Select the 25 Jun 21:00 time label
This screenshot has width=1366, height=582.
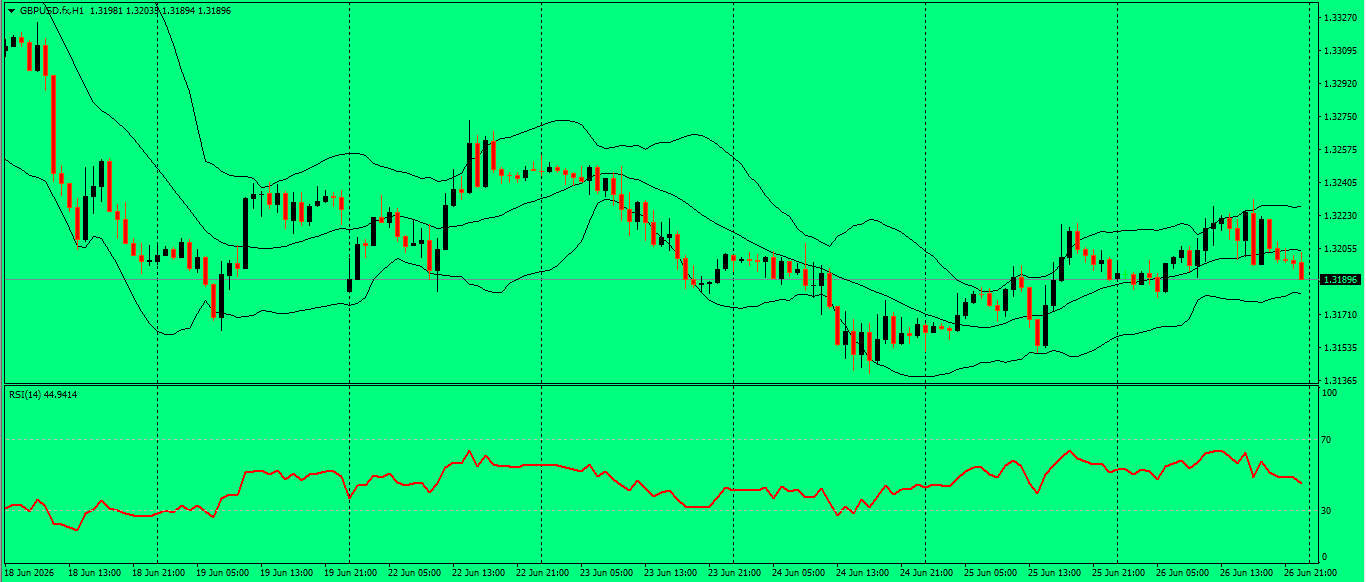click(1118, 573)
